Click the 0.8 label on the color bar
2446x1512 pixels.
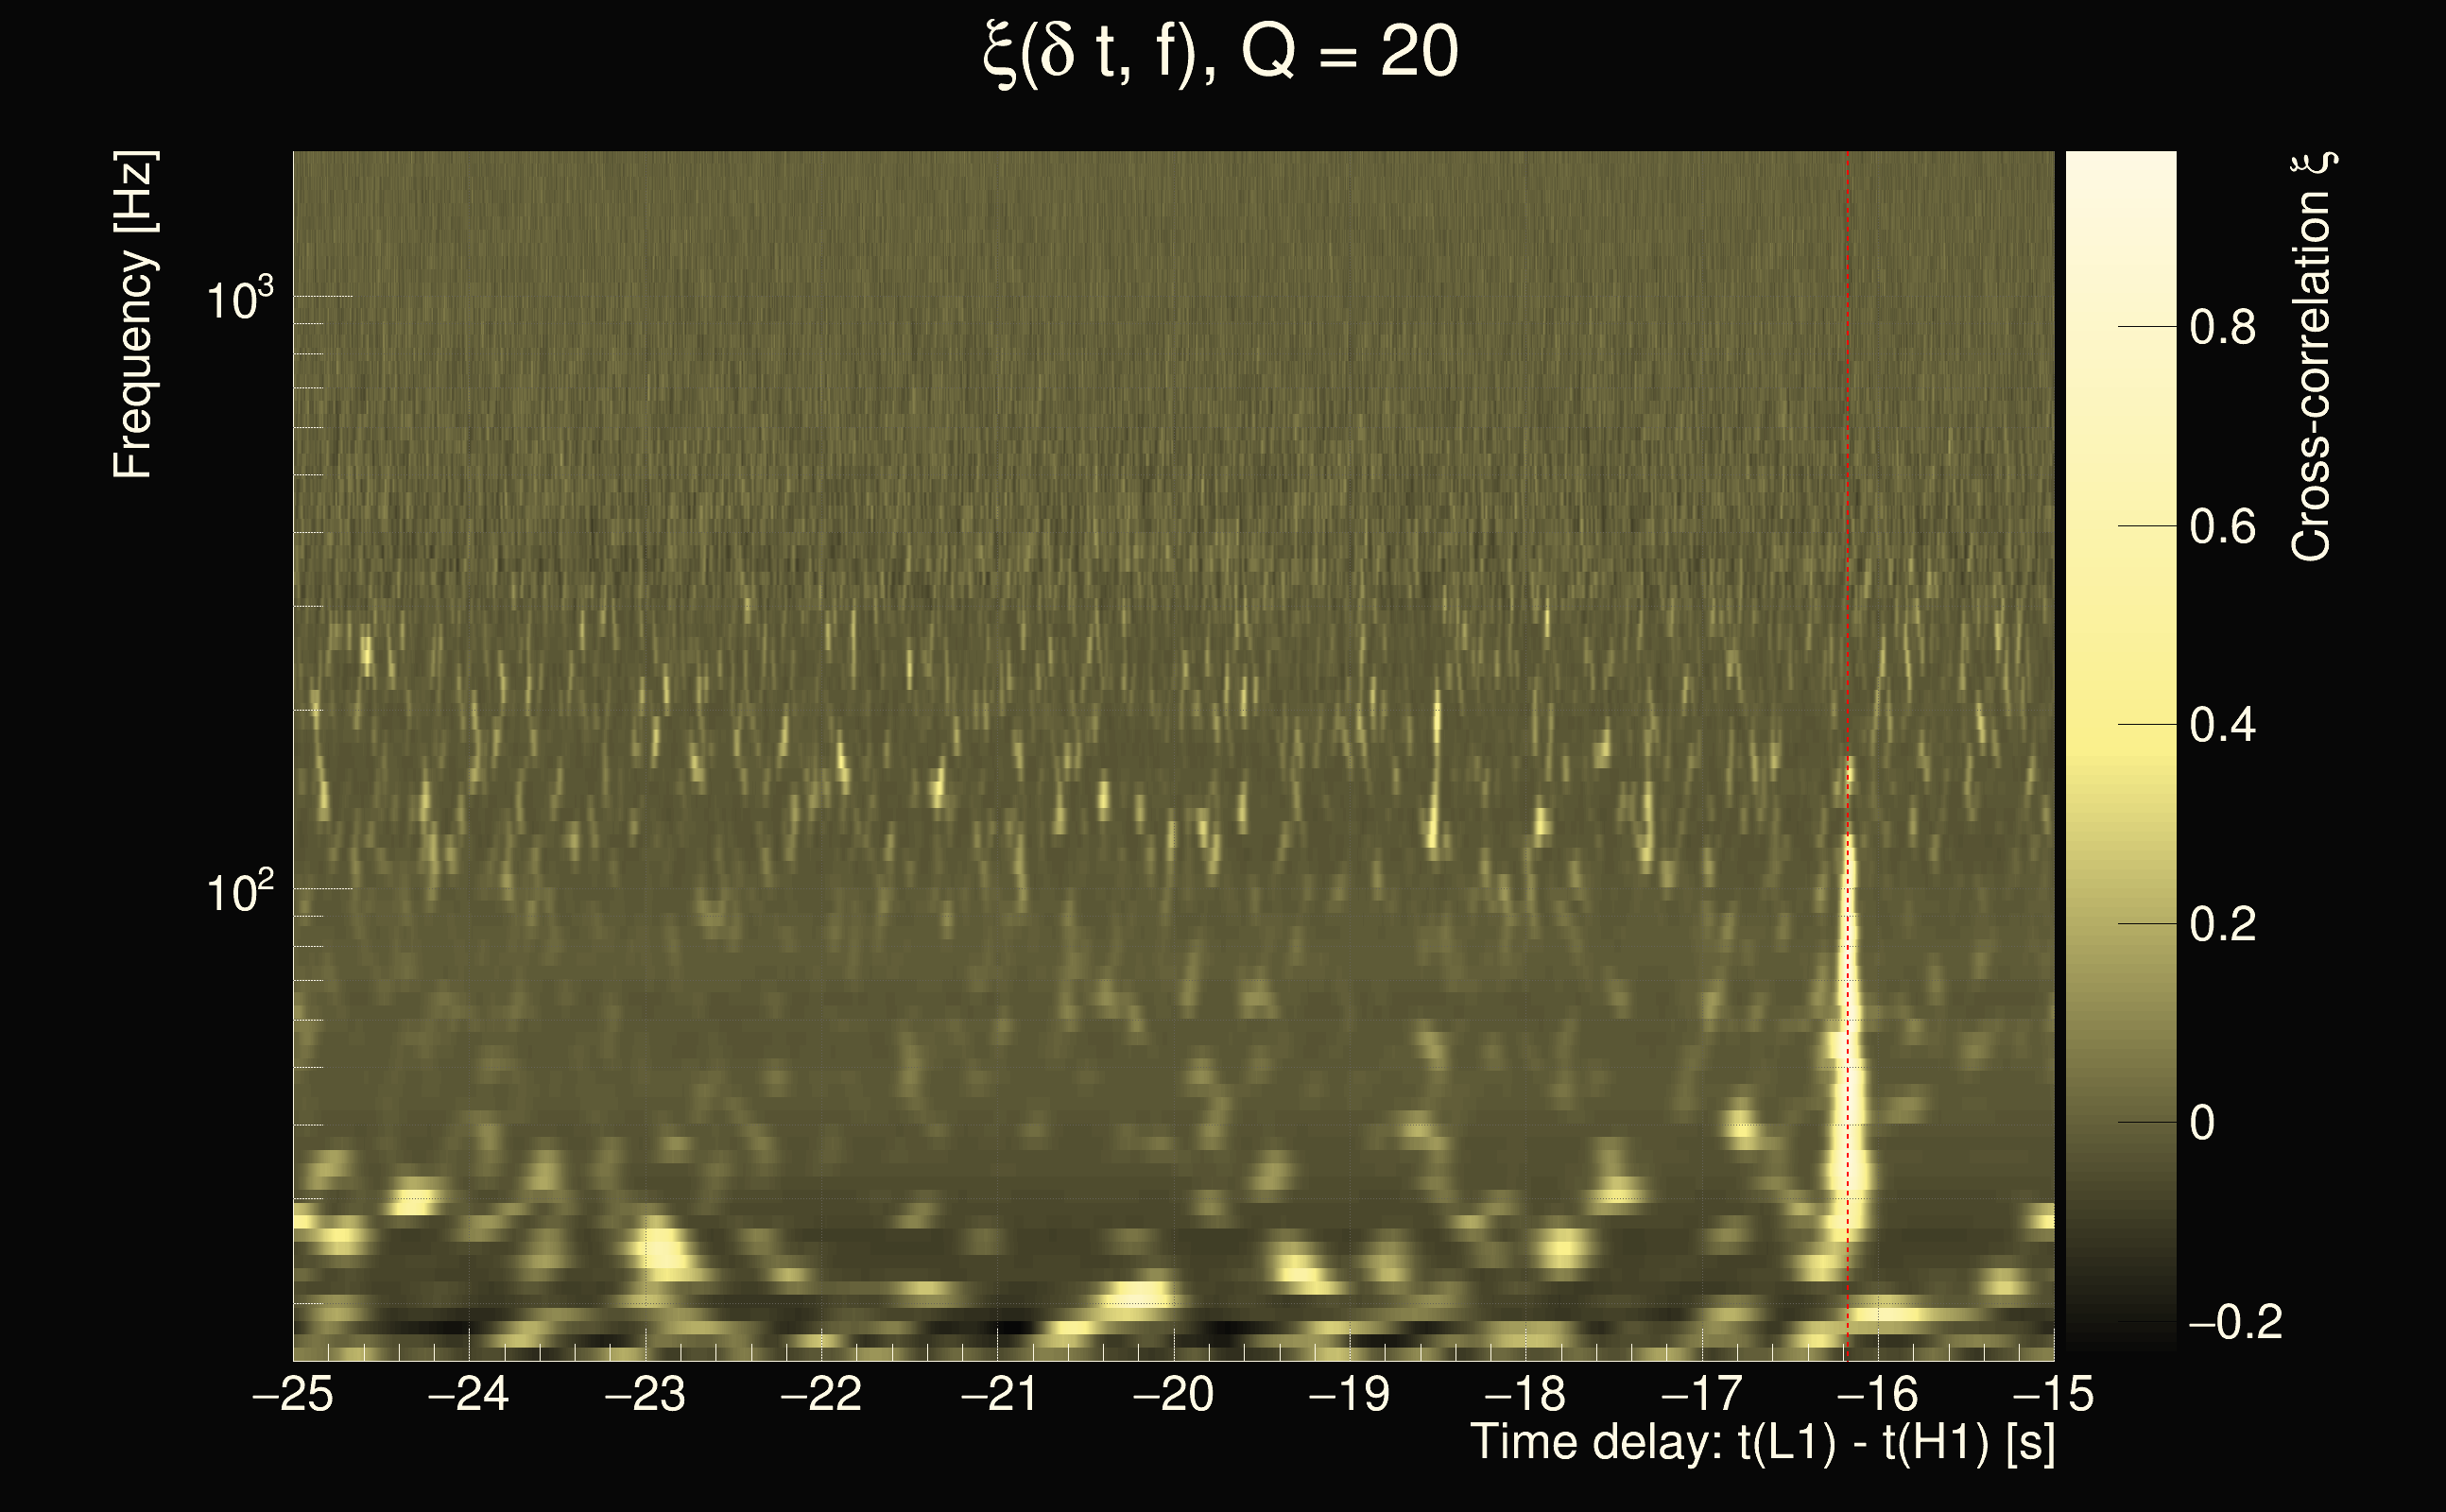coord(2222,328)
